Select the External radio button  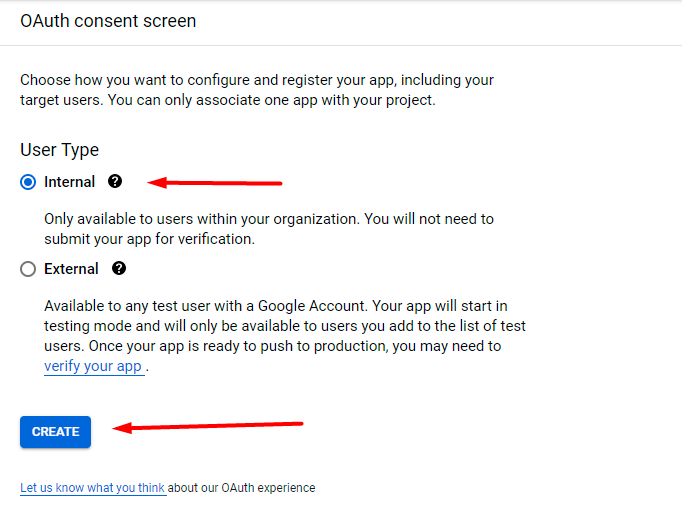(28, 269)
